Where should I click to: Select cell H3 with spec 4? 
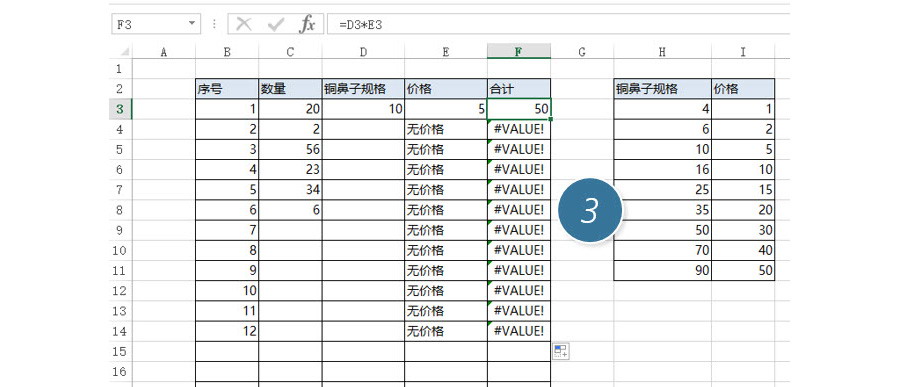(x=662, y=109)
